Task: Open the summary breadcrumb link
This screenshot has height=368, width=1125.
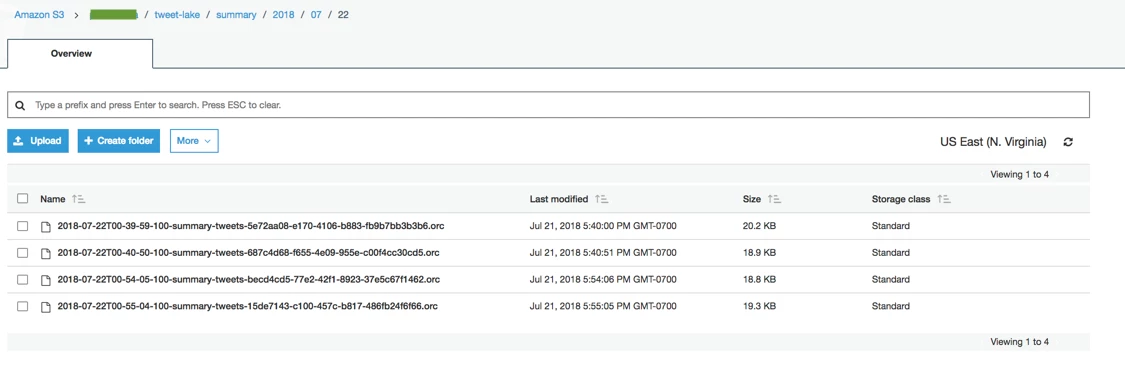Action: click(236, 15)
